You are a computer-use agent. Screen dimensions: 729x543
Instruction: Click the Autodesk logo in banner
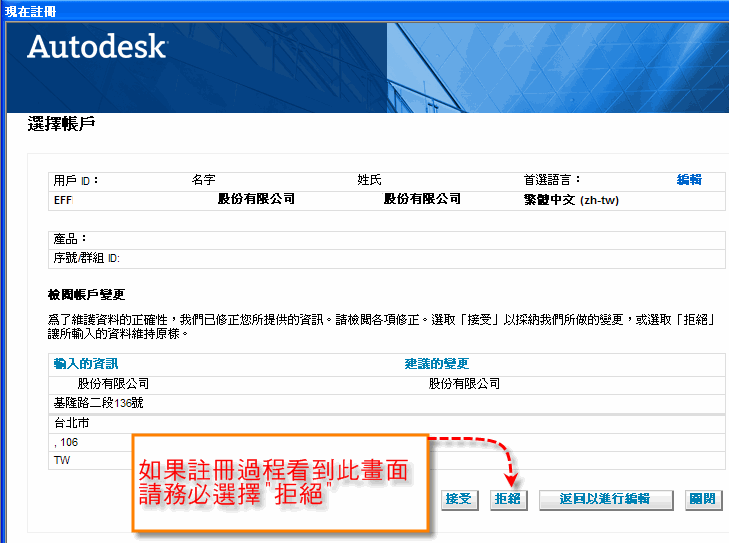click(97, 46)
